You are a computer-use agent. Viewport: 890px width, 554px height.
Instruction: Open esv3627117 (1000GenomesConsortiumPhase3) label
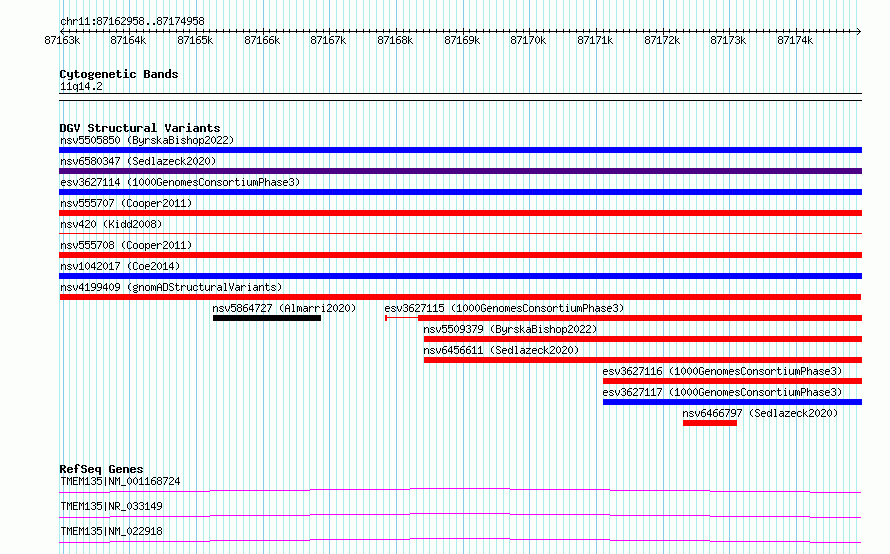[x=722, y=392]
